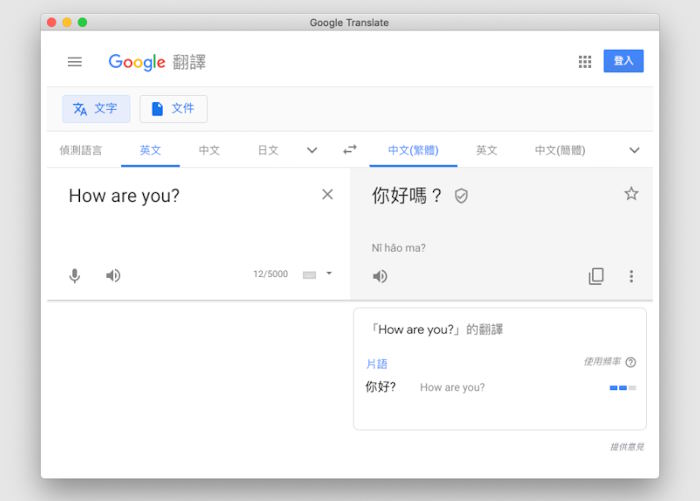Screen dimensions: 700x501
Task: Select 中文(簡體) as target language
Action: coord(560,150)
